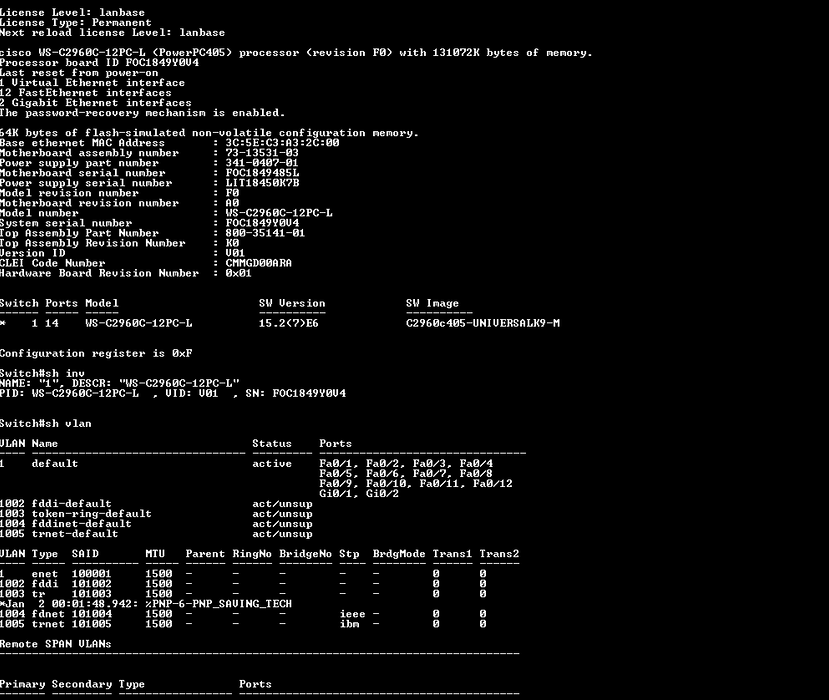Click 'SN: FOC1849Y0V4' in the inventory line

point(296,393)
